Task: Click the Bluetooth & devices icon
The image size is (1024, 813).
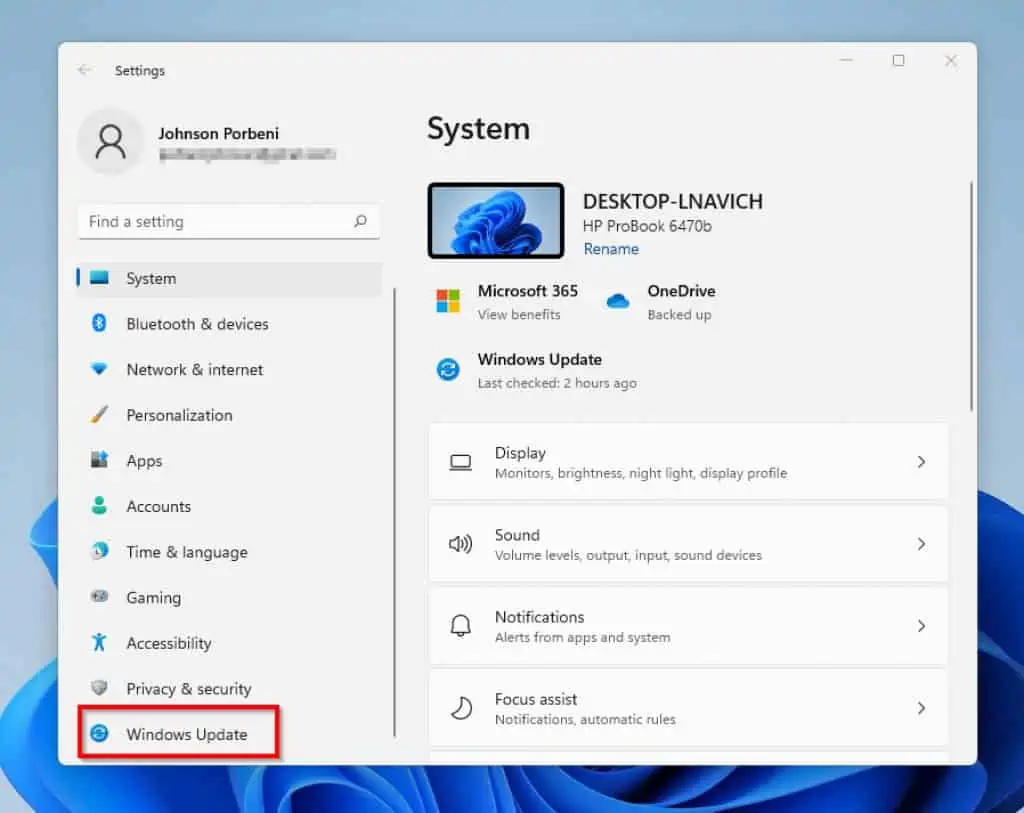Action: point(99,323)
